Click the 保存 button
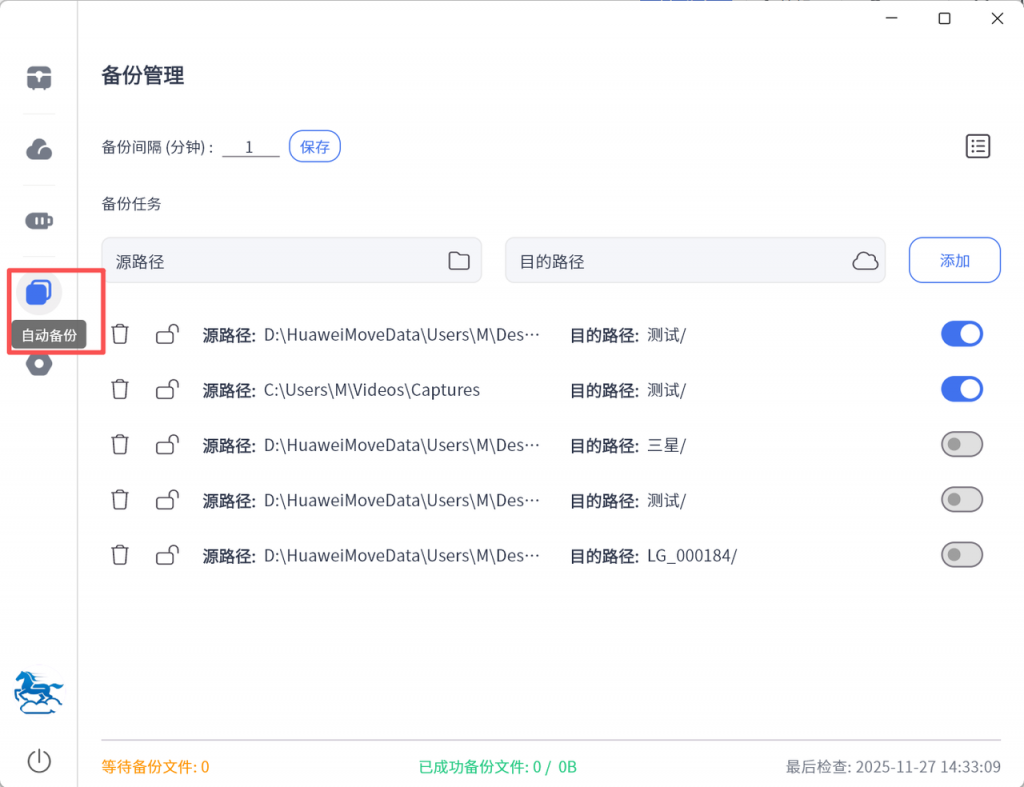 tap(315, 146)
